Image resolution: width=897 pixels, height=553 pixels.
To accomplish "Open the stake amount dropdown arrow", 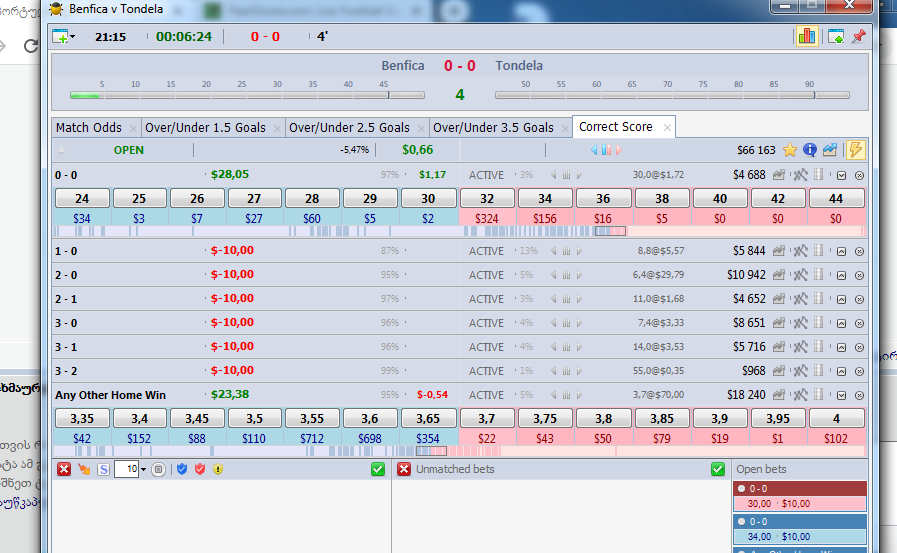I will click(x=143, y=470).
